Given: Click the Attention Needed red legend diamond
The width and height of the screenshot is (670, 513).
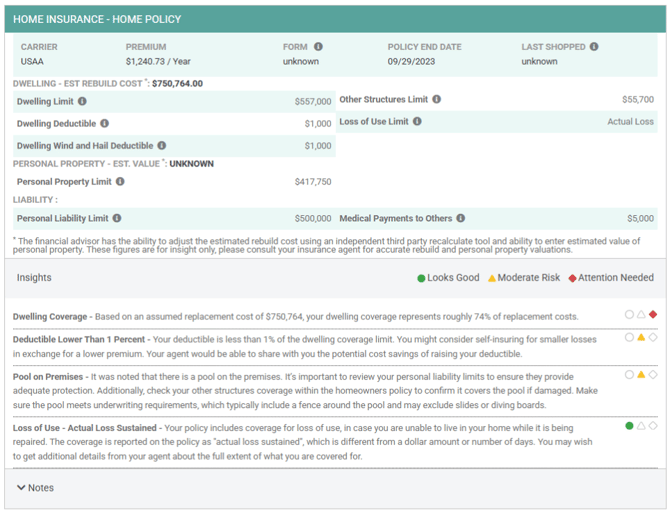Looking at the screenshot, I should tap(572, 278).
